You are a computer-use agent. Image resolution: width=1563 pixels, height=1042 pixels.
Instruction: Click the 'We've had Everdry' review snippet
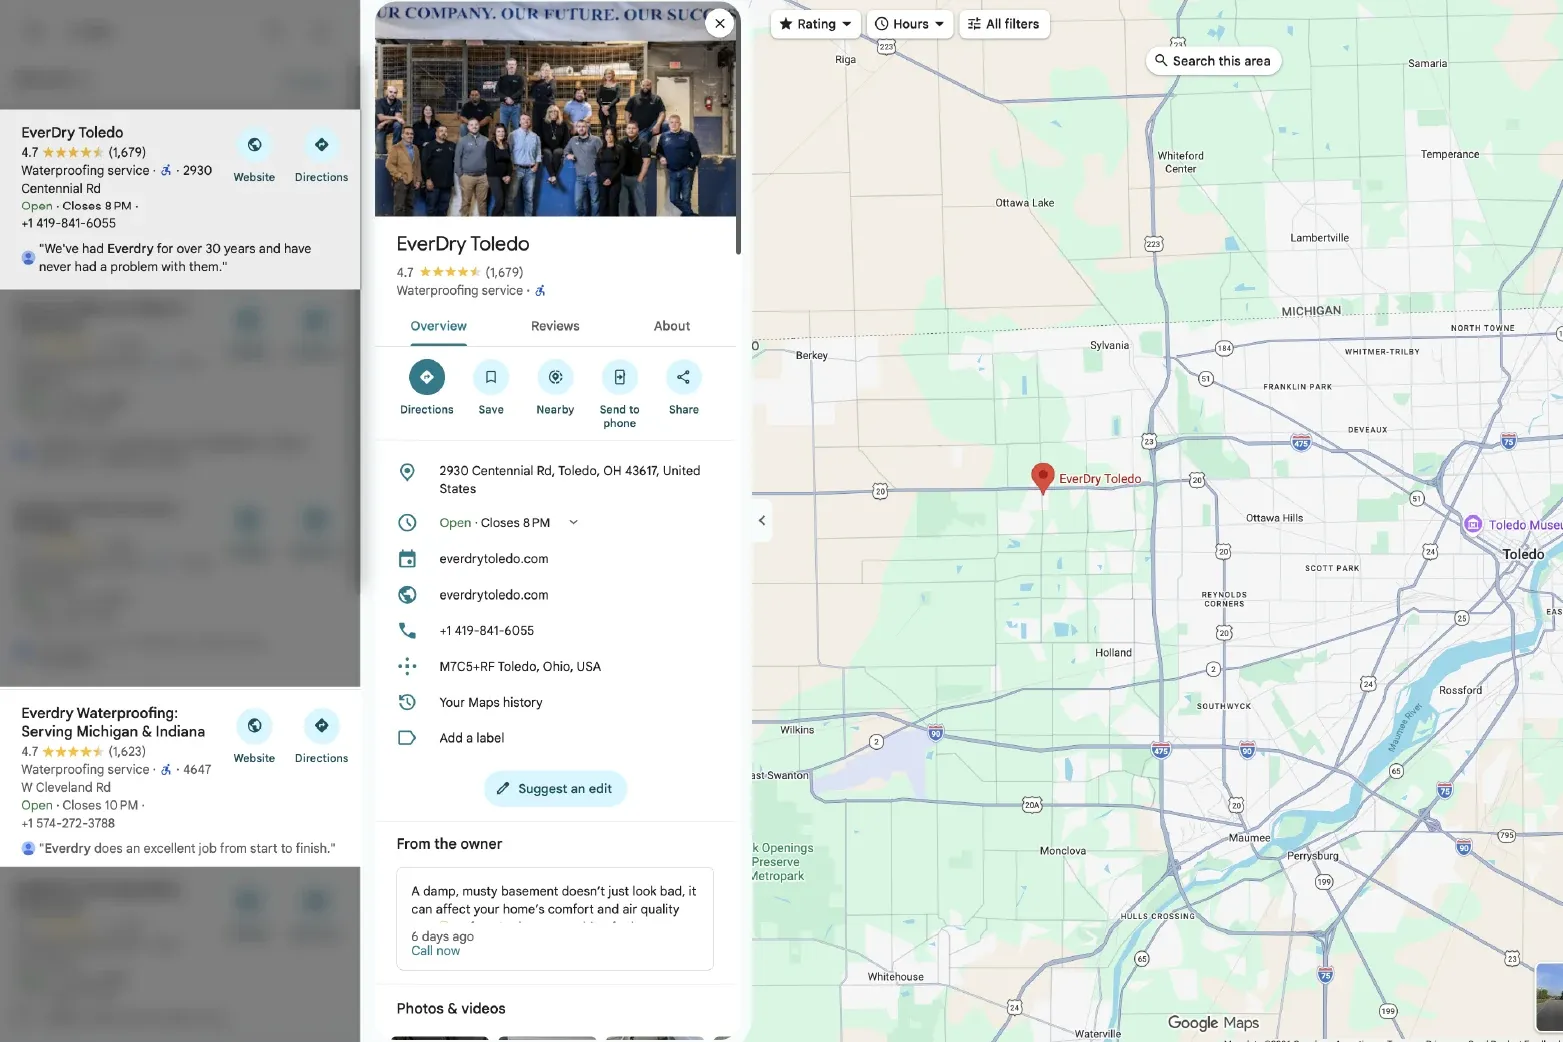click(x=175, y=258)
